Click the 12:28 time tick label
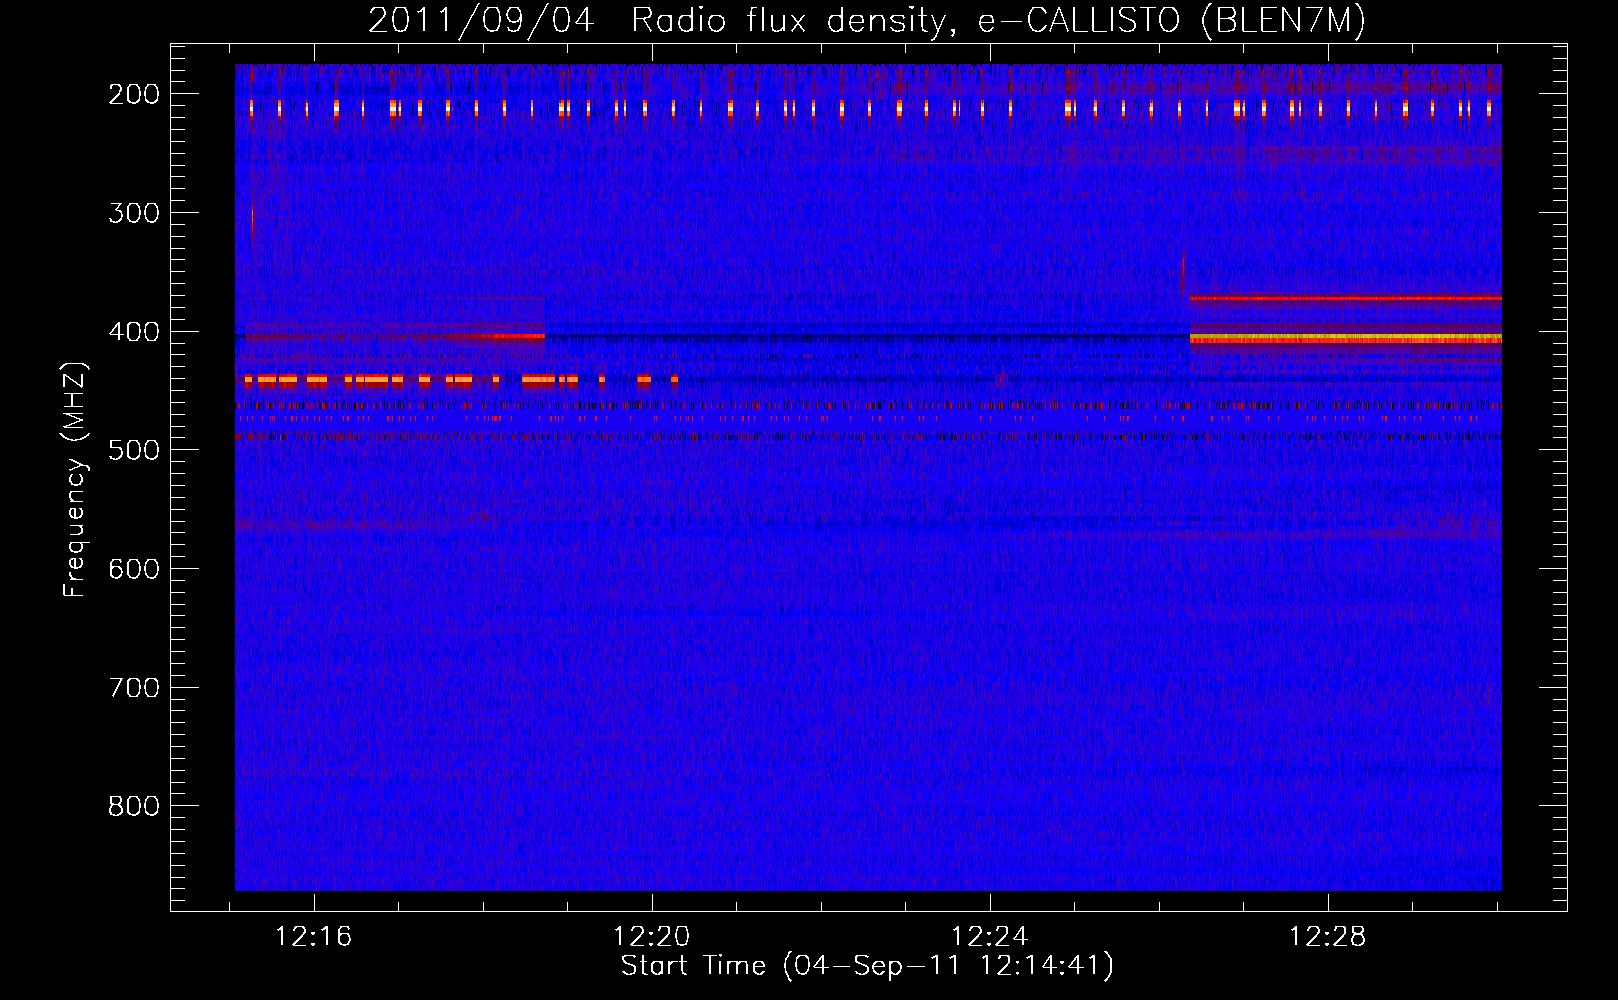The height and width of the screenshot is (1000, 1618). pos(1328,937)
